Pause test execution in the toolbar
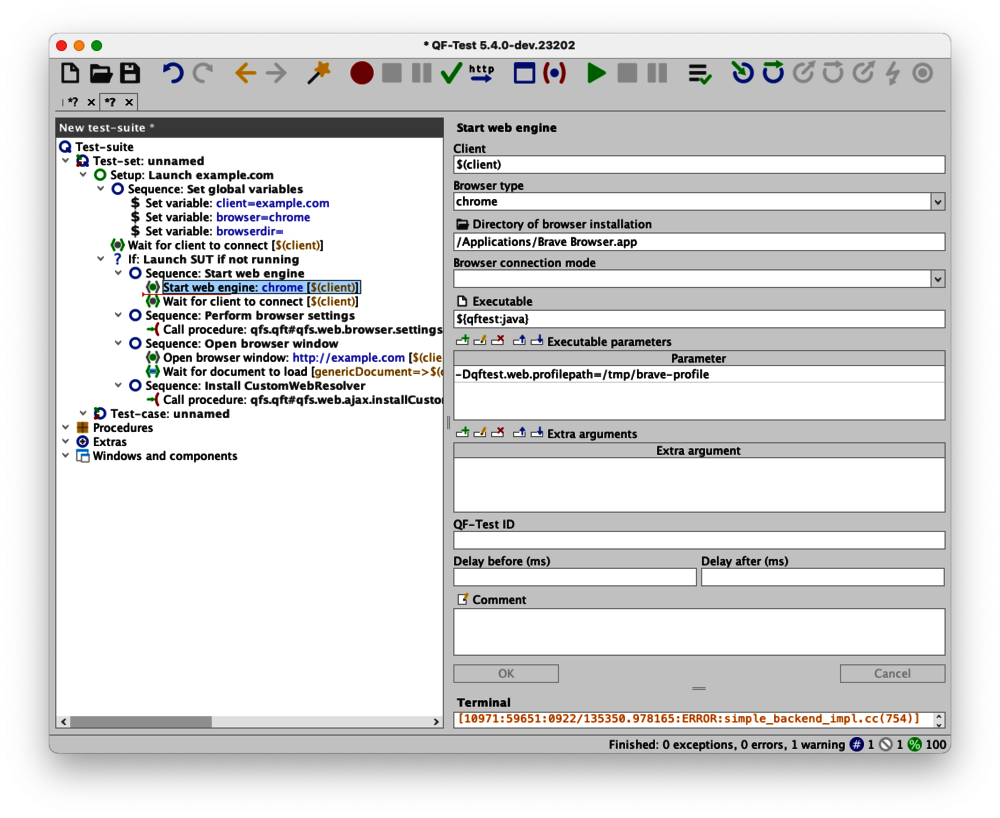Screen dimensions: 1000x818 658,72
